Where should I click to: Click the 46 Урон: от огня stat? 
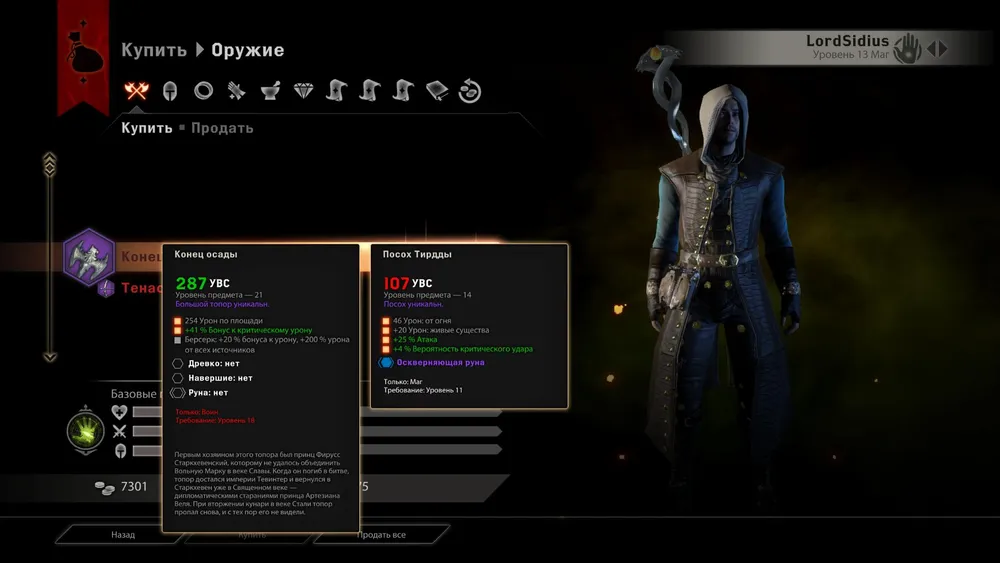tap(422, 321)
